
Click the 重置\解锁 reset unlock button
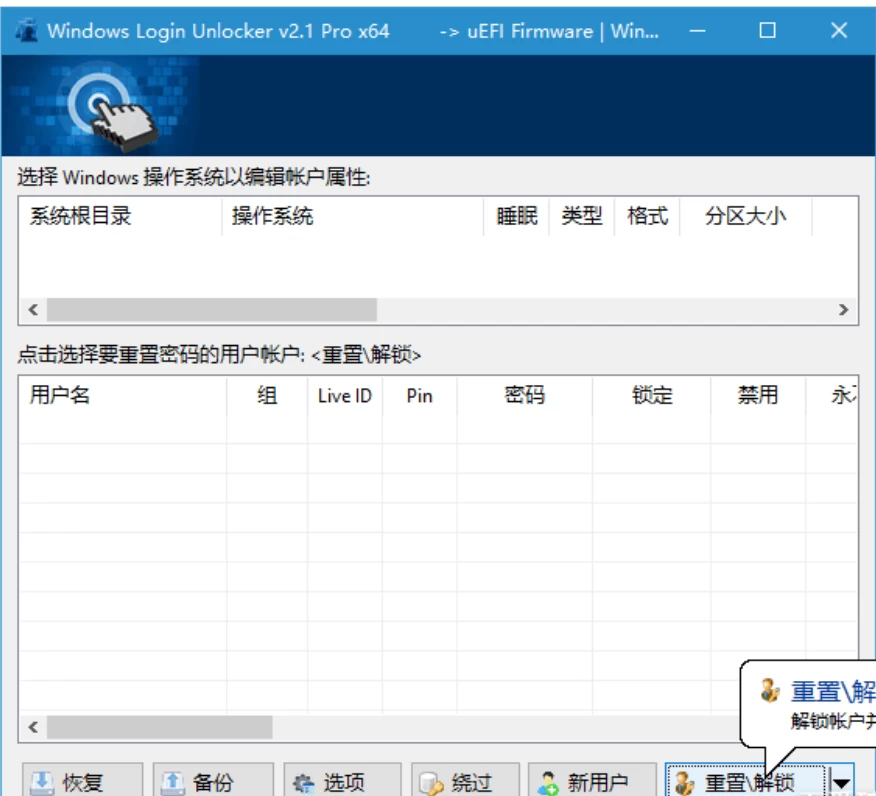[745, 781]
